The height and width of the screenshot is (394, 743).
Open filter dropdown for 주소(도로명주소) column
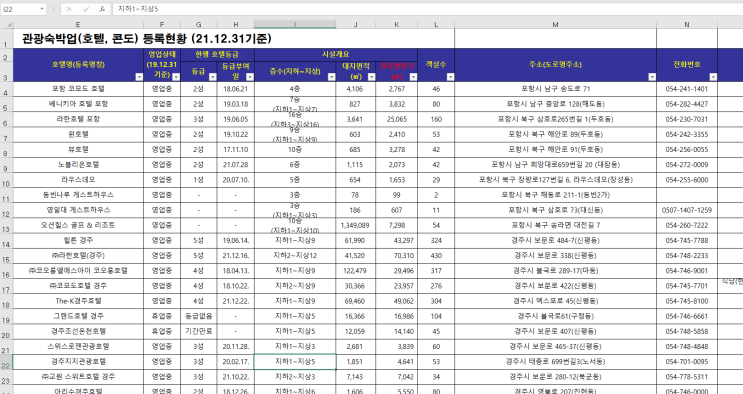pos(652,77)
